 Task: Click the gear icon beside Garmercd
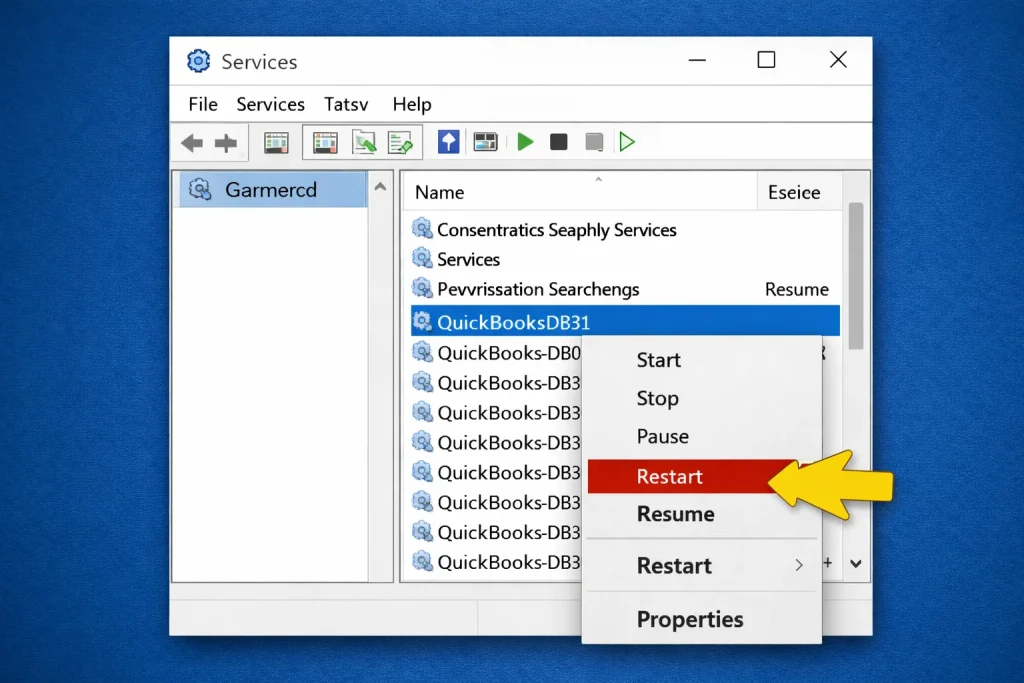click(x=200, y=190)
